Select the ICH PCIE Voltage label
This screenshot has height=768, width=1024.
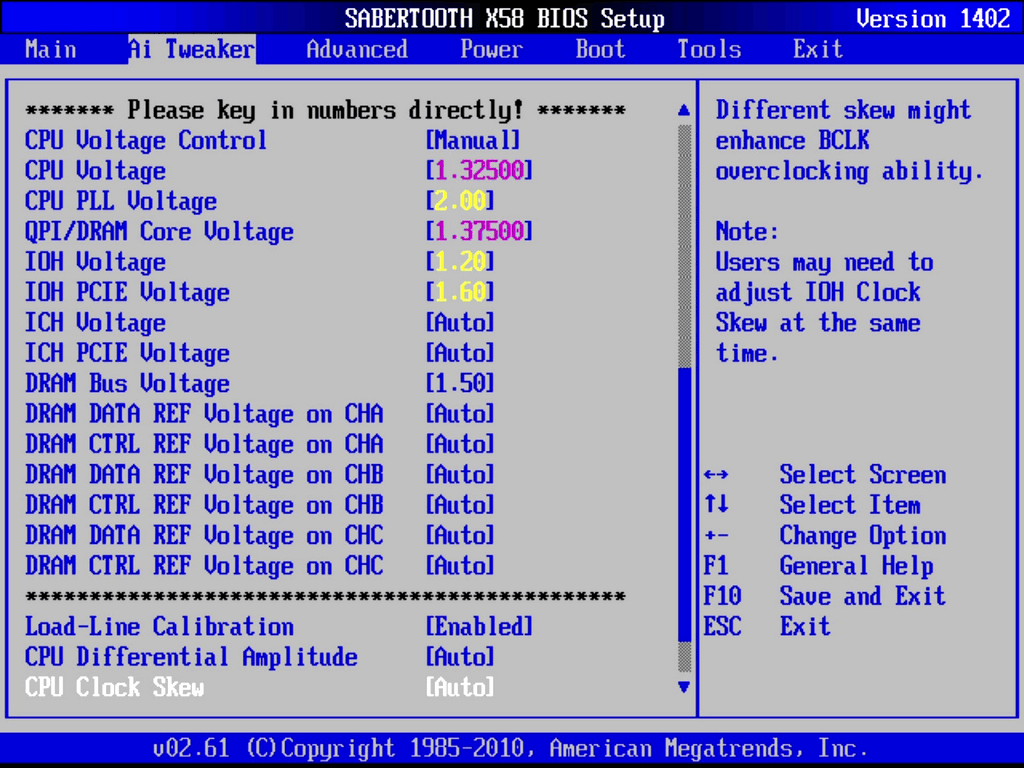[127, 353]
